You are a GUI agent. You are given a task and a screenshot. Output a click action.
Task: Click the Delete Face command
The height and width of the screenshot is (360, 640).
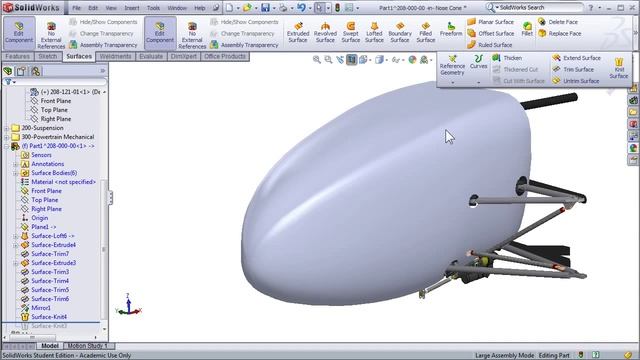pos(558,22)
